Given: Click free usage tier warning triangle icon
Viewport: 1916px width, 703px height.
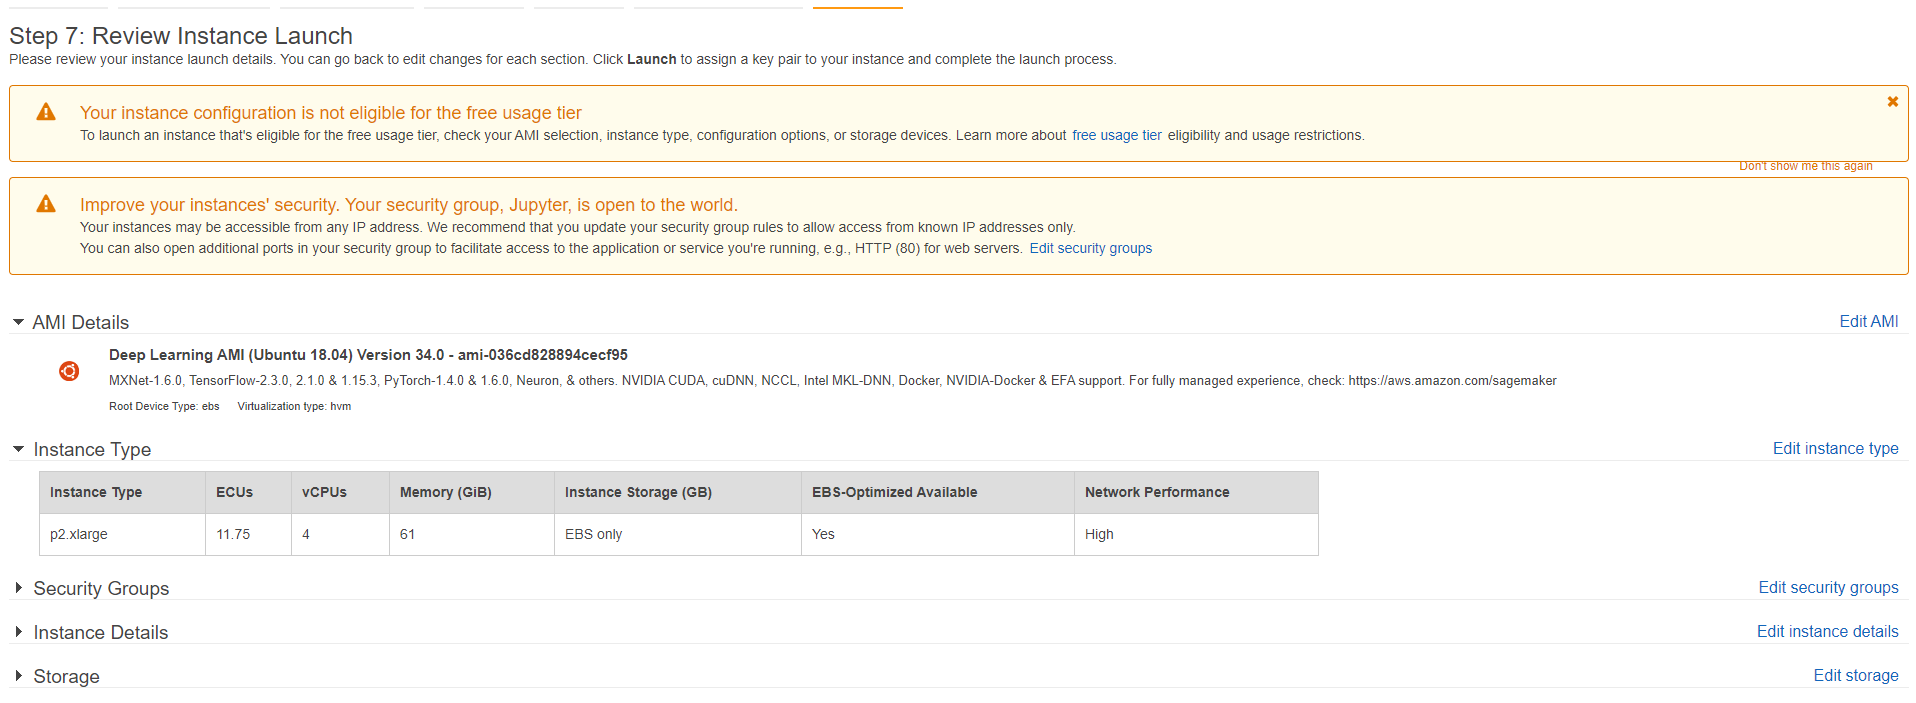Looking at the screenshot, I should 46,112.
